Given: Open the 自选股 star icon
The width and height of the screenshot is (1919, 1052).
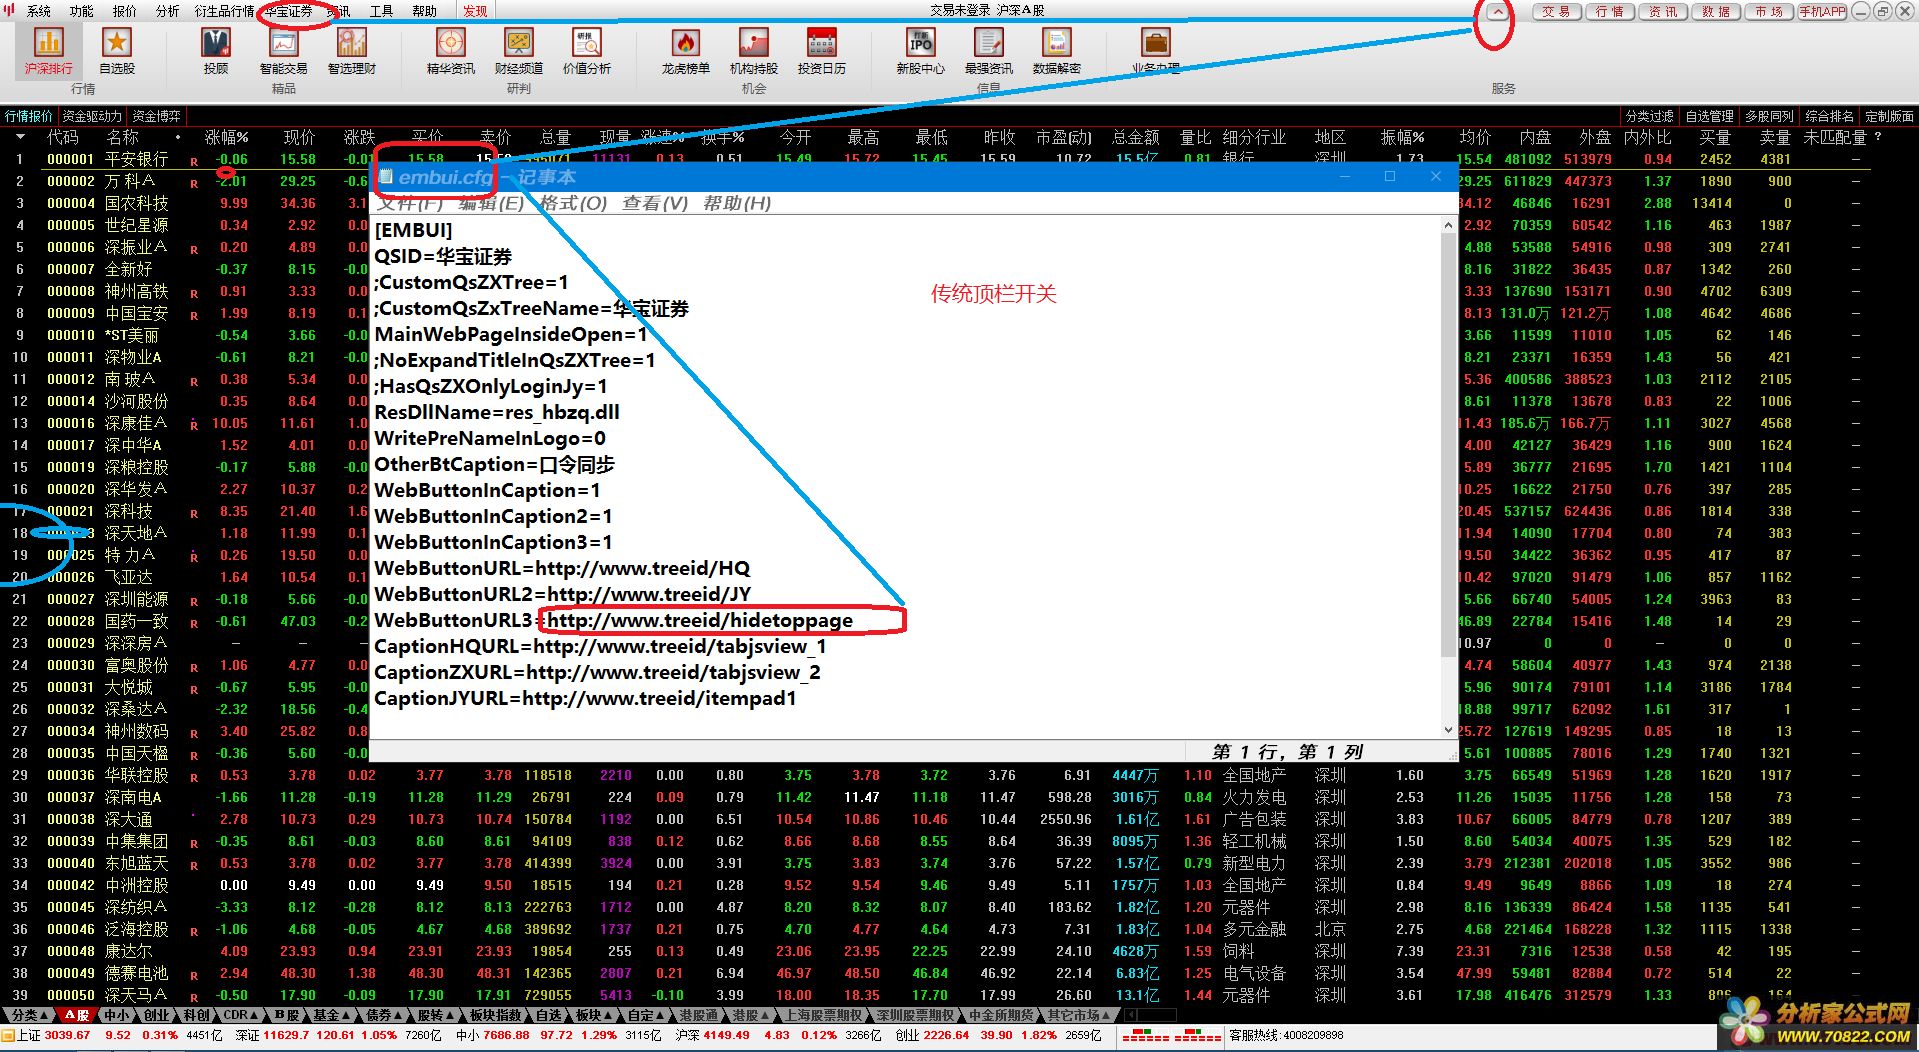Looking at the screenshot, I should tap(117, 51).
